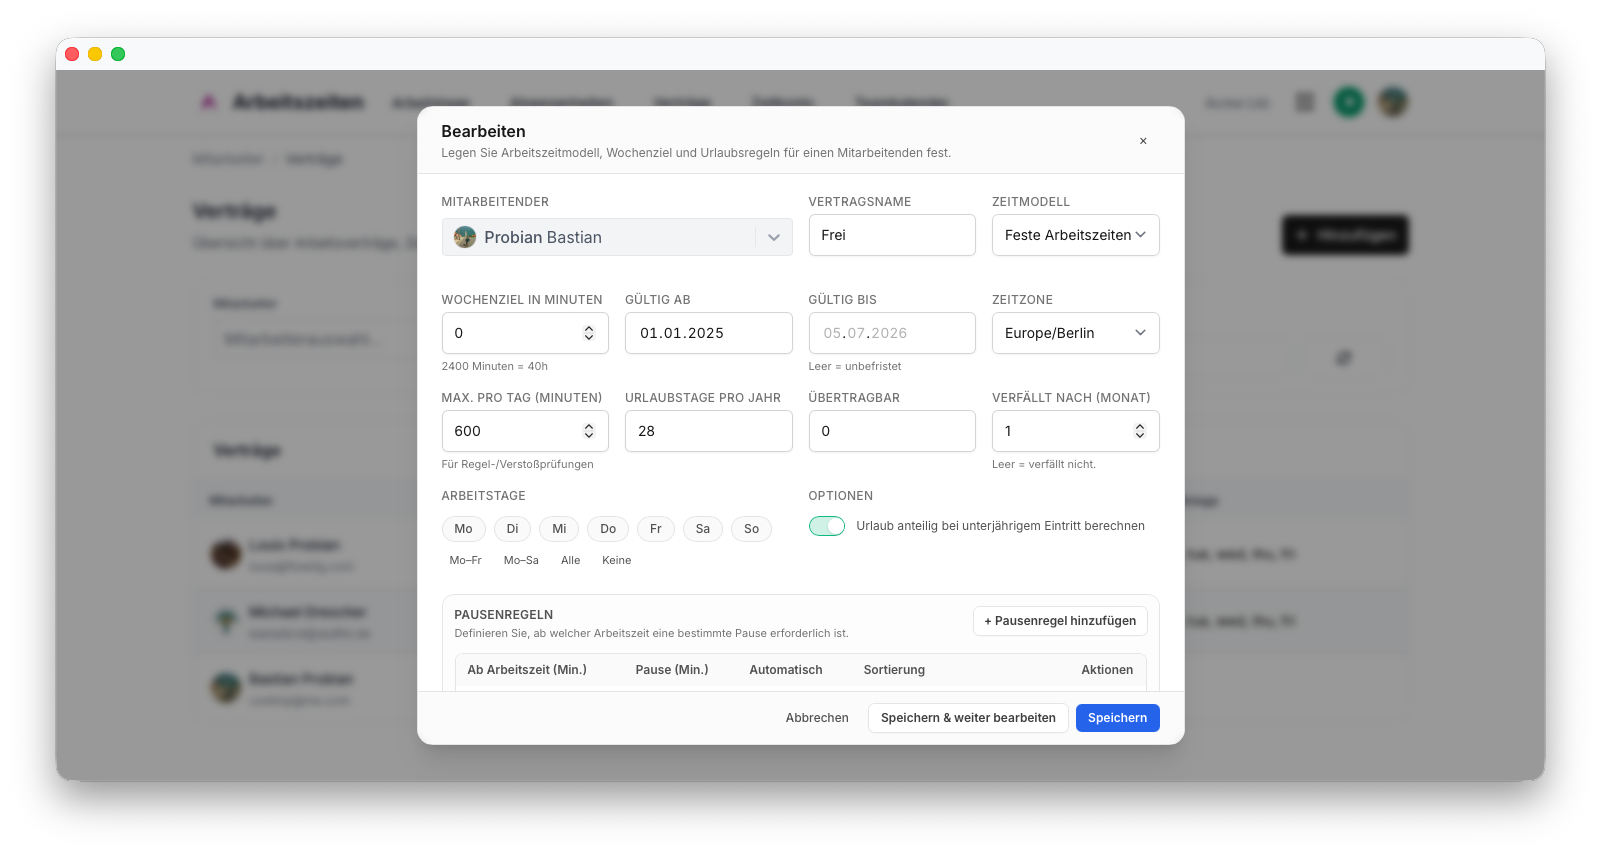Select the Mo–Sa workday preset
The height and width of the screenshot is (855, 1601).
tap(521, 560)
